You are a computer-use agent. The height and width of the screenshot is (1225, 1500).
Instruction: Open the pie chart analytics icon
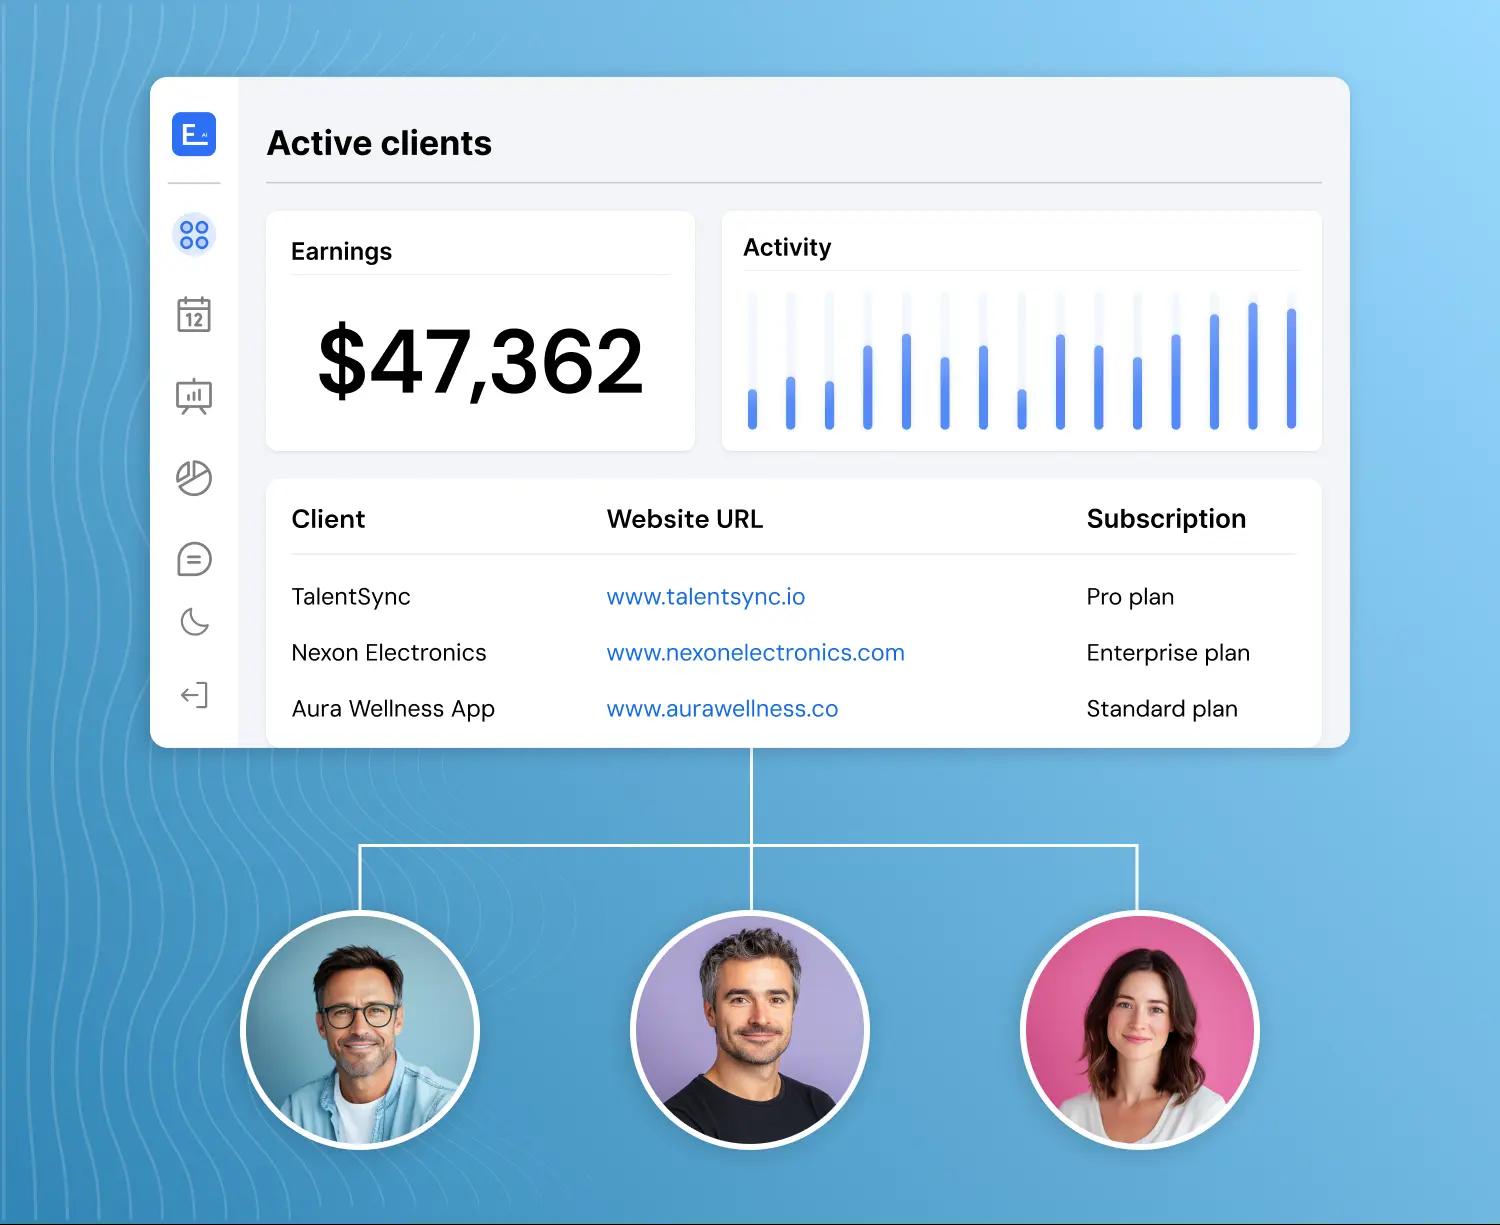coord(194,478)
